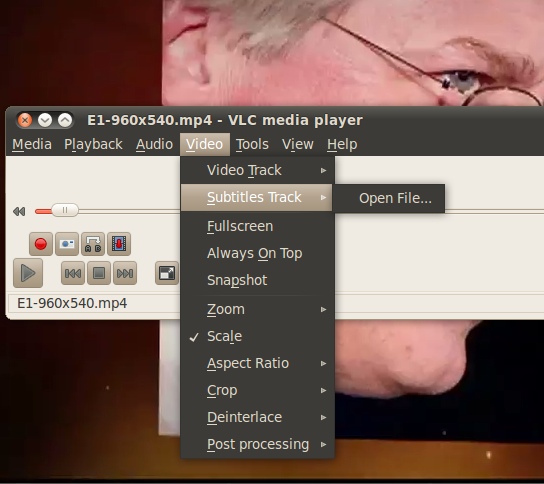Skip to next media track

coord(125,273)
